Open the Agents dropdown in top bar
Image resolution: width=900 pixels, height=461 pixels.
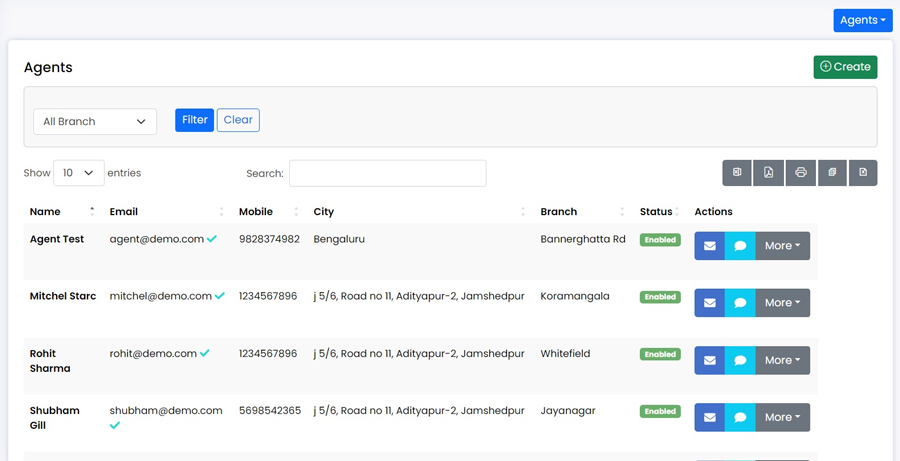coord(863,20)
